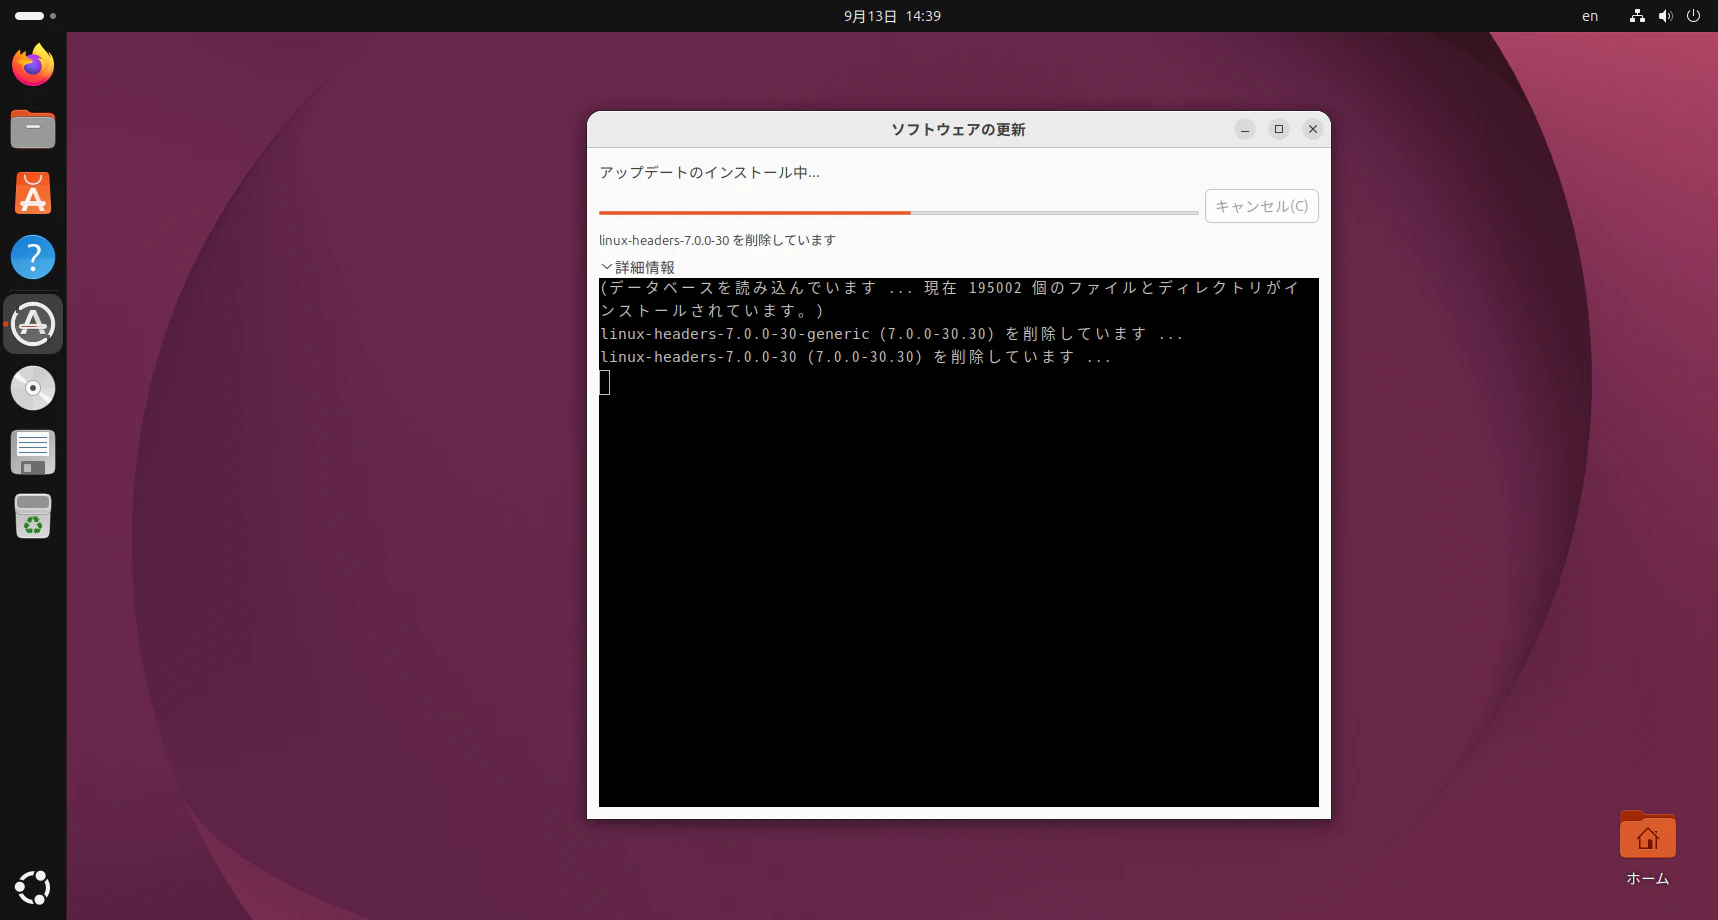The width and height of the screenshot is (1718, 920).
Task: Open volume icon in top bar
Action: [x=1665, y=16]
